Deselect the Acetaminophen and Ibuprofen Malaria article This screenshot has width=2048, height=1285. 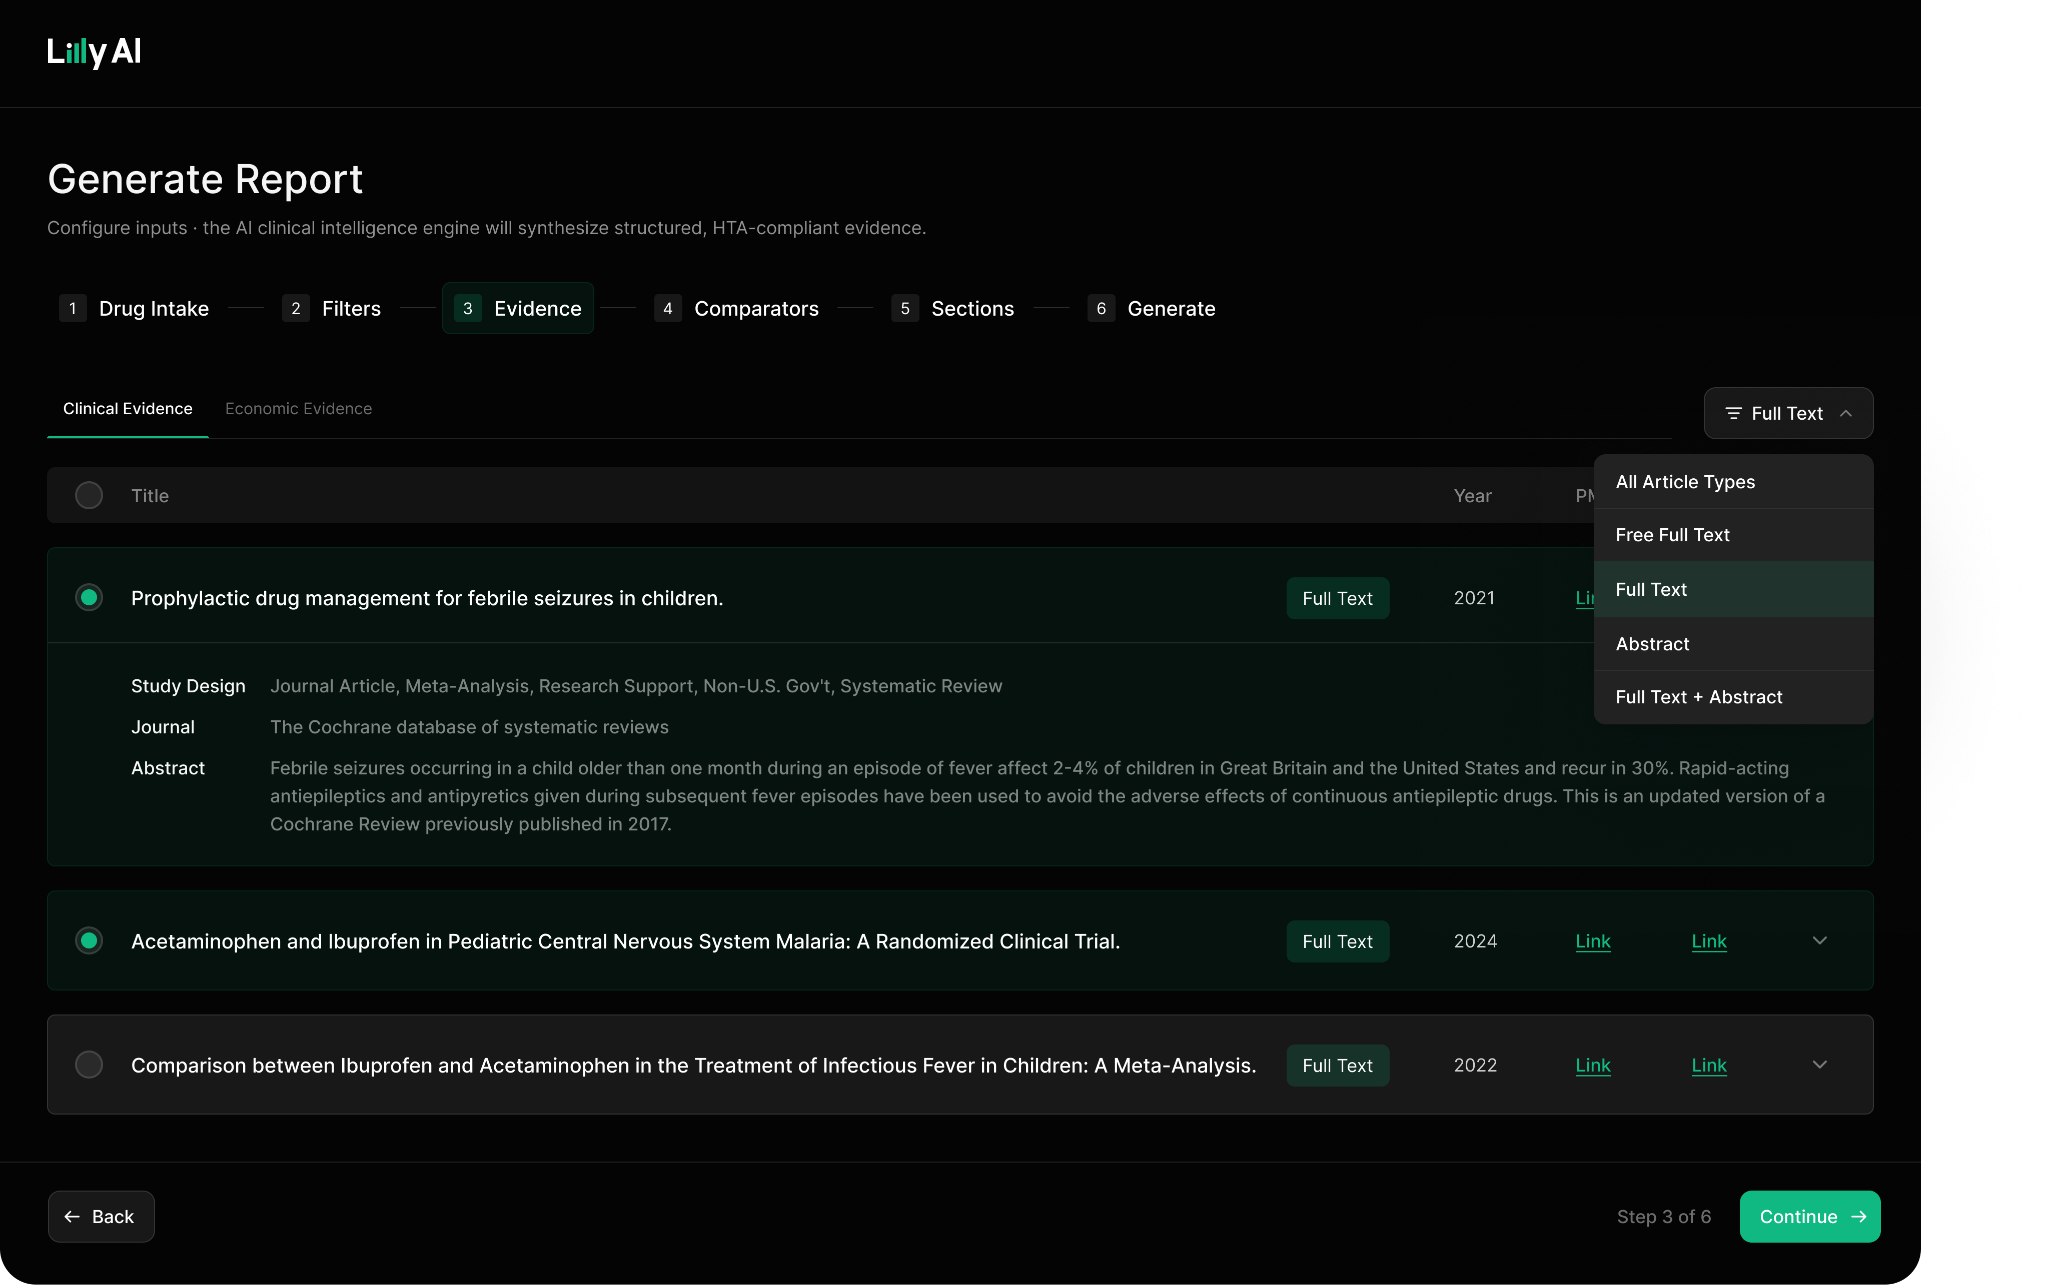click(x=89, y=941)
